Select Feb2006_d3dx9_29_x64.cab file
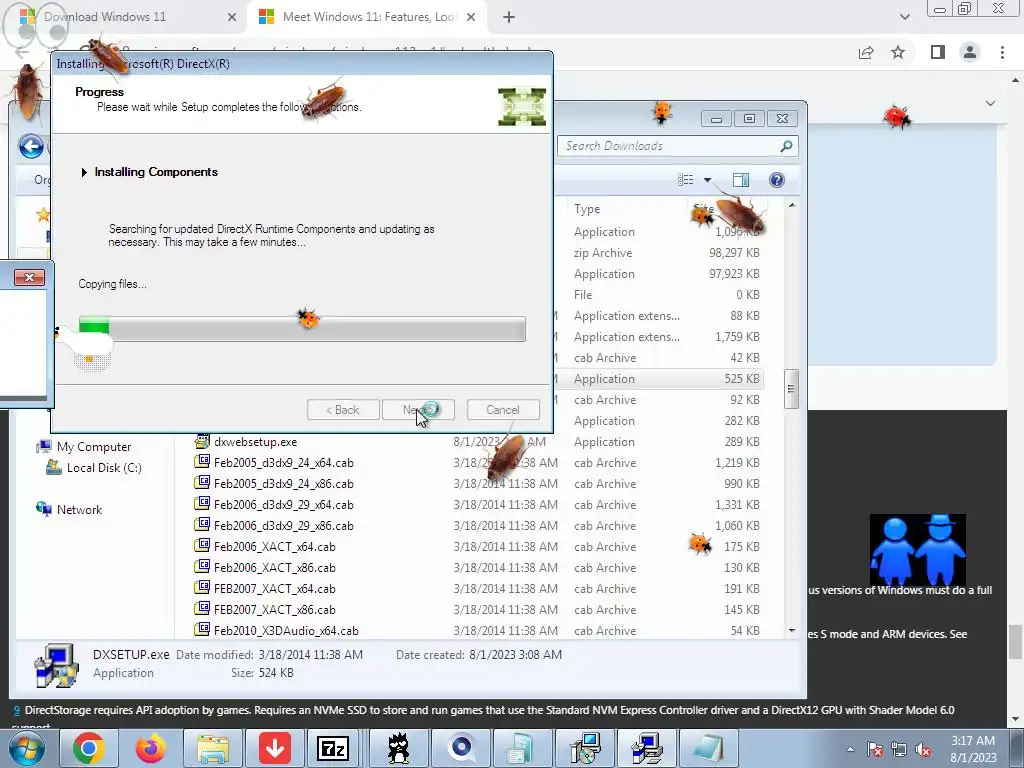 [283, 505]
